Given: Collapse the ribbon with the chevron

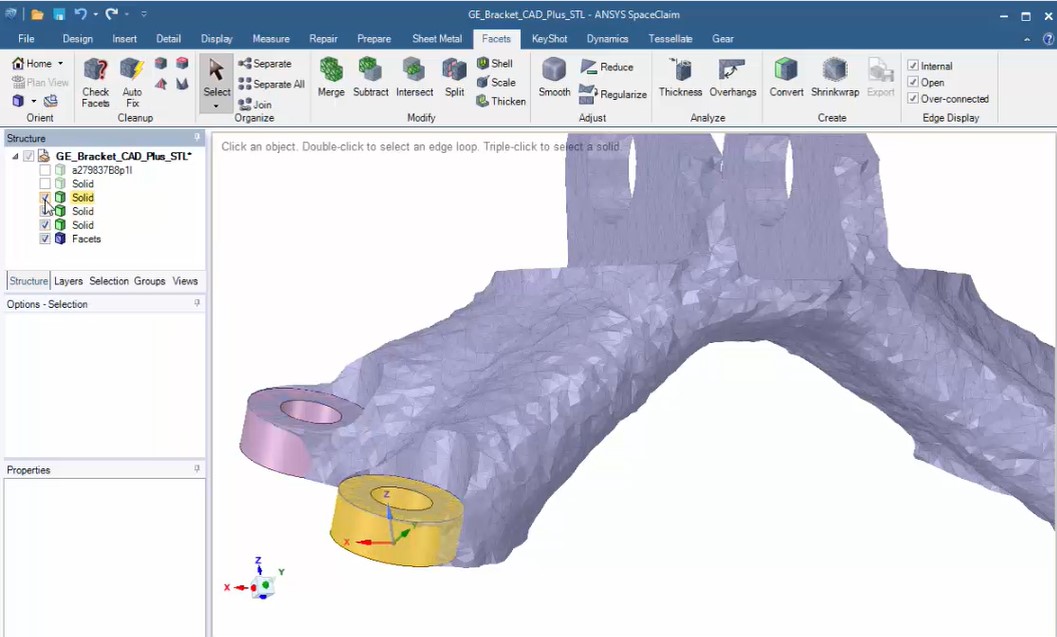Looking at the screenshot, I should (1027, 39).
